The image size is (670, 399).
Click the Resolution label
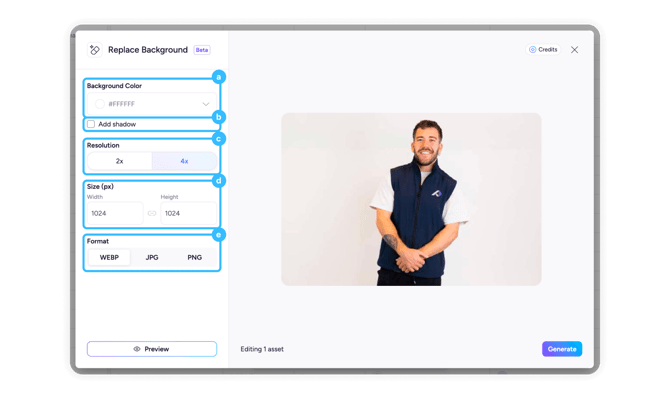[103, 145]
